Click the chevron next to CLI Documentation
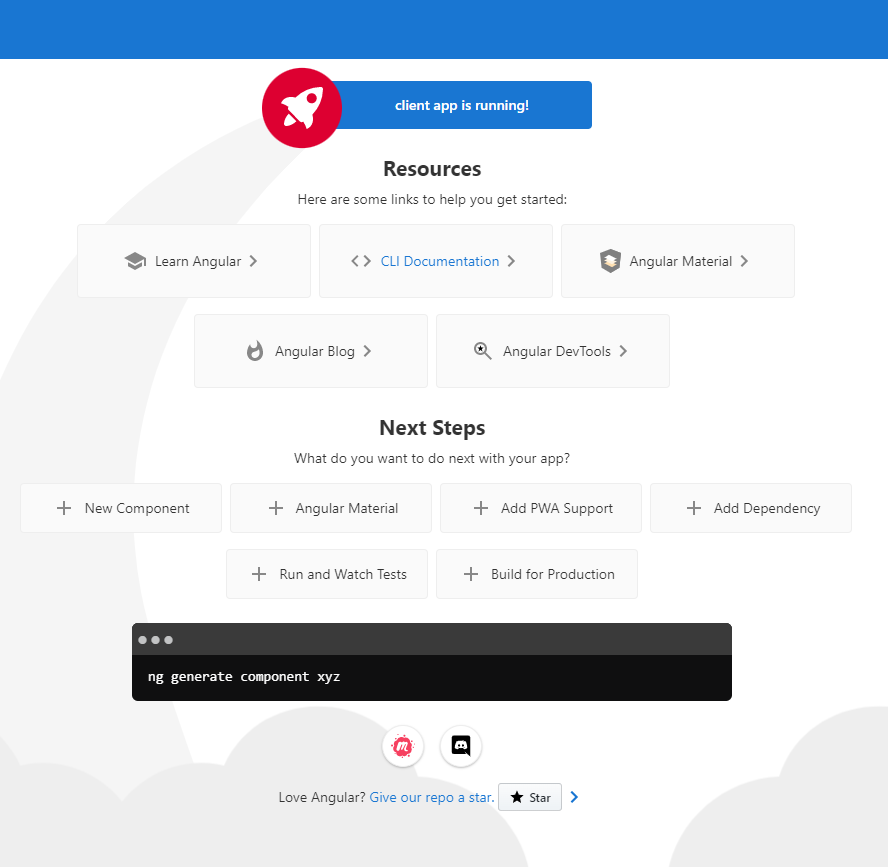The height and width of the screenshot is (867, 888). [511, 261]
